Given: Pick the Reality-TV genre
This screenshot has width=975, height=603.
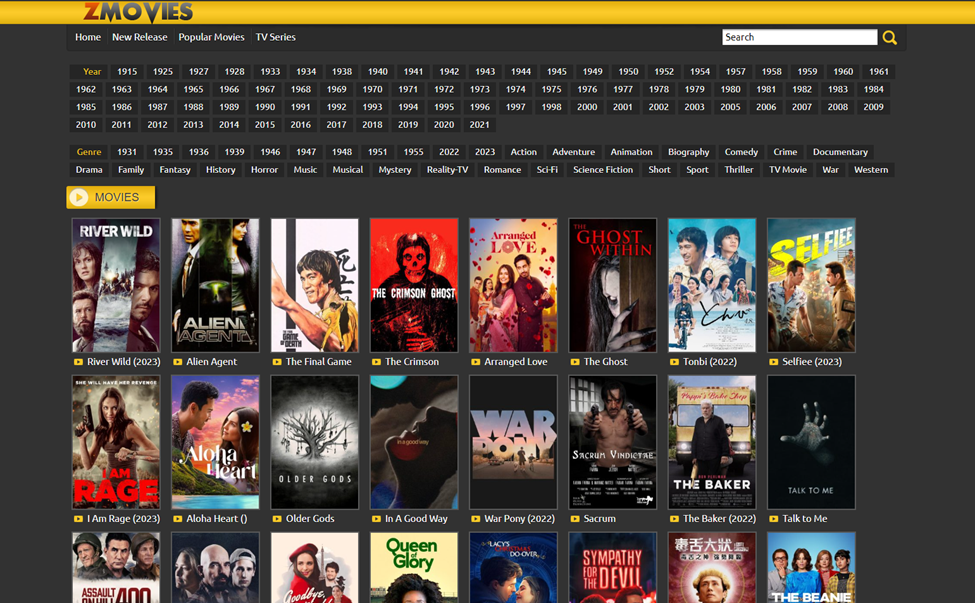Looking at the screenshot, I should coord(448,170).
